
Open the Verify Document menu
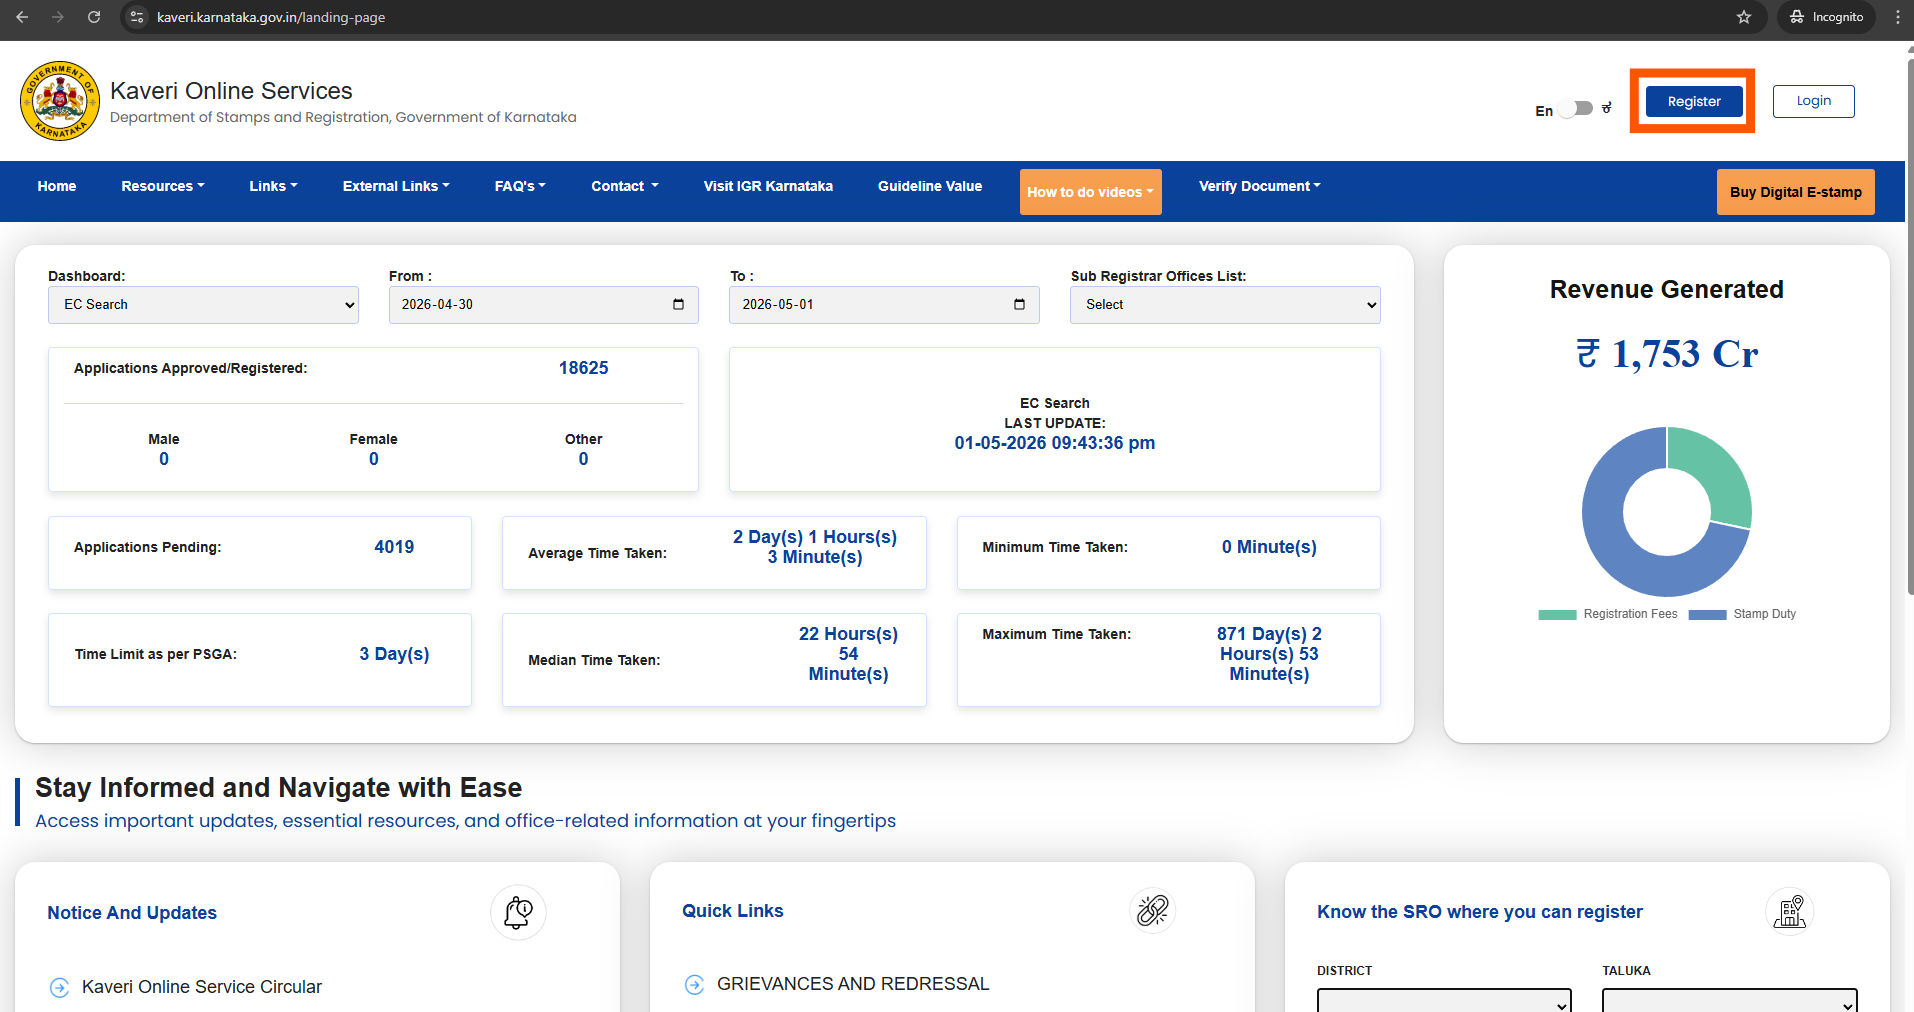(x=1260, y=186)
